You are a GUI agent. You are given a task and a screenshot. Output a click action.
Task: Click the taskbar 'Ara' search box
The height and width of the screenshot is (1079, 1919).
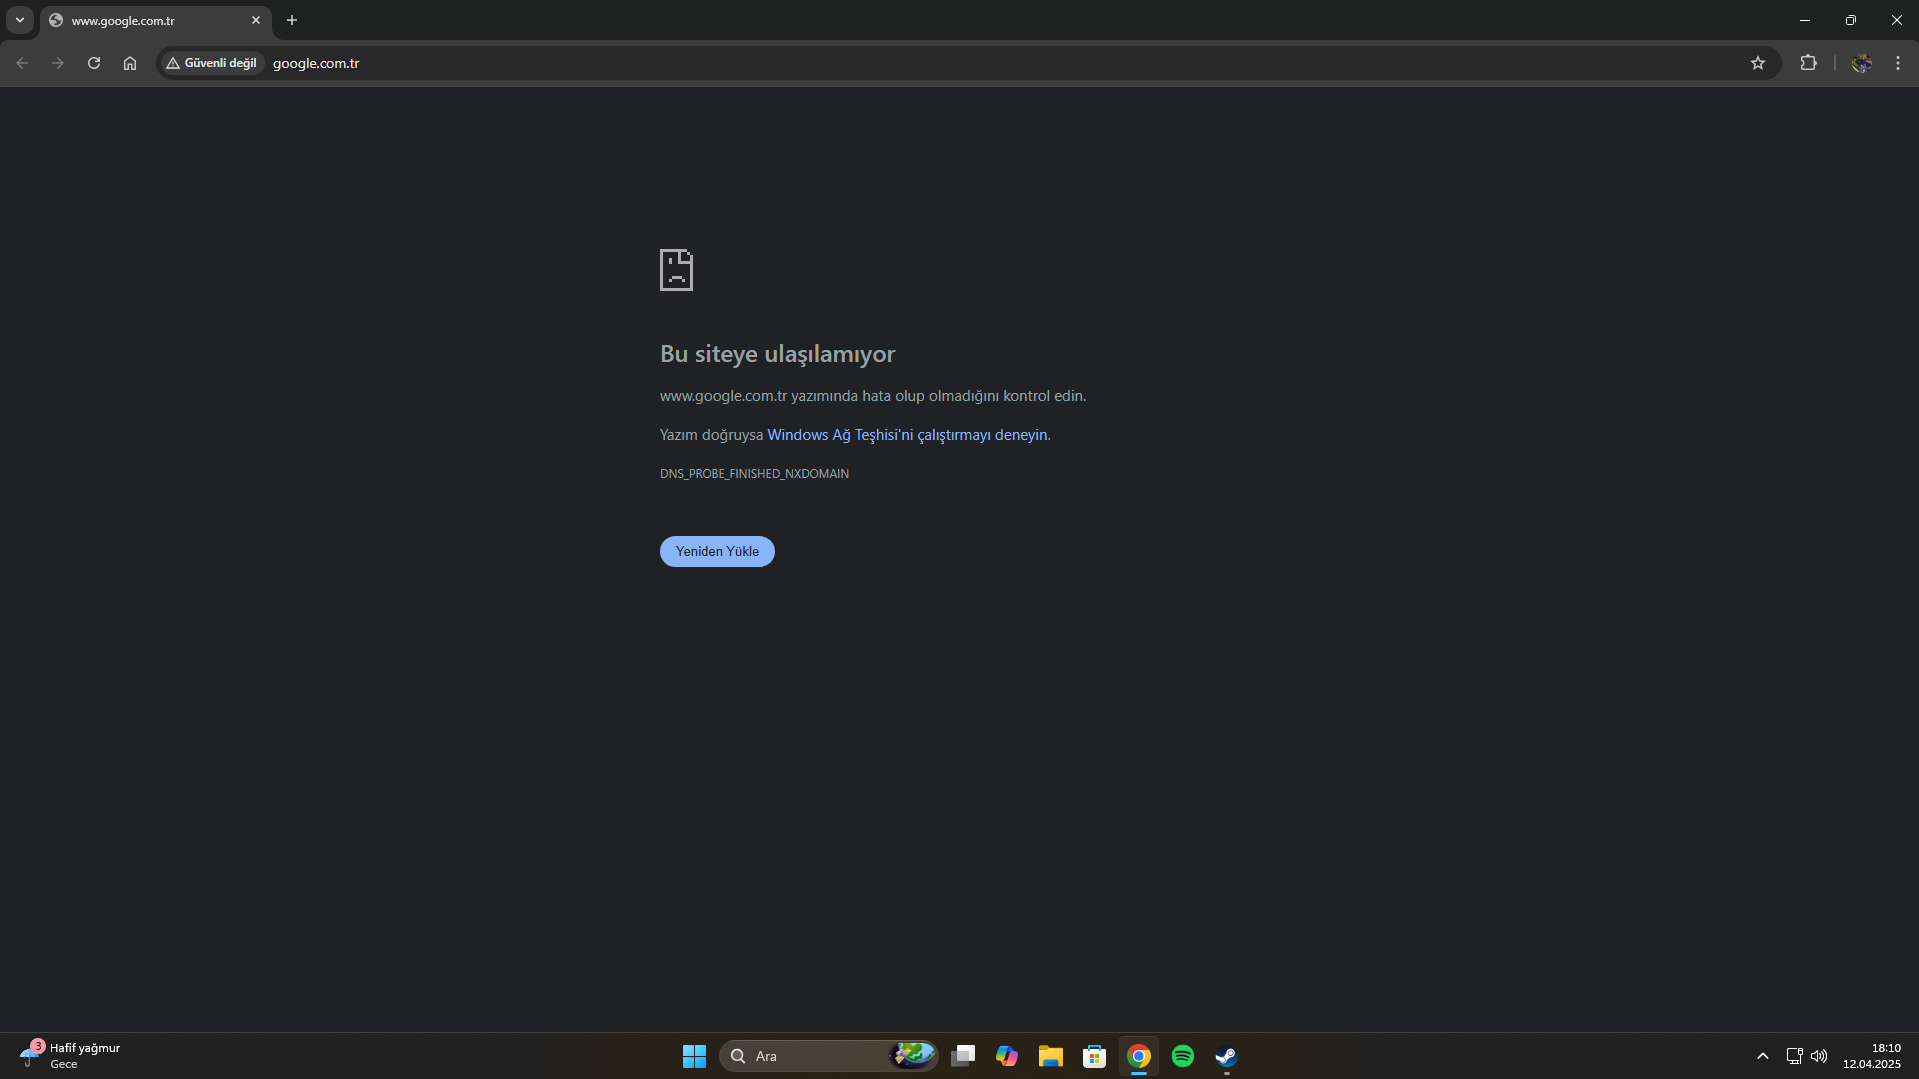pos(829,1056)
